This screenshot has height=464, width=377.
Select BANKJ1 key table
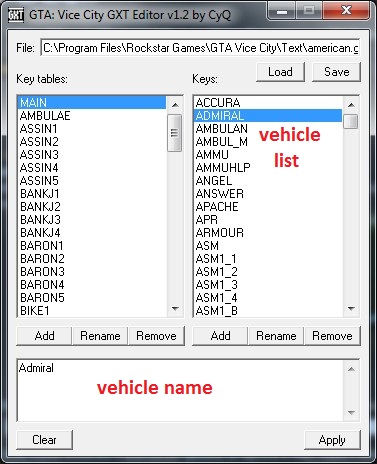(92, 193)
